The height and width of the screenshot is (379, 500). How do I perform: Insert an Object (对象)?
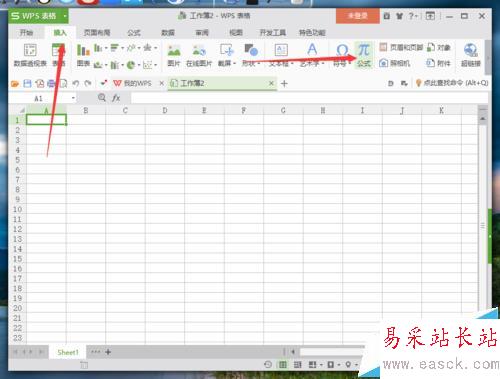(x=439, y=48)
